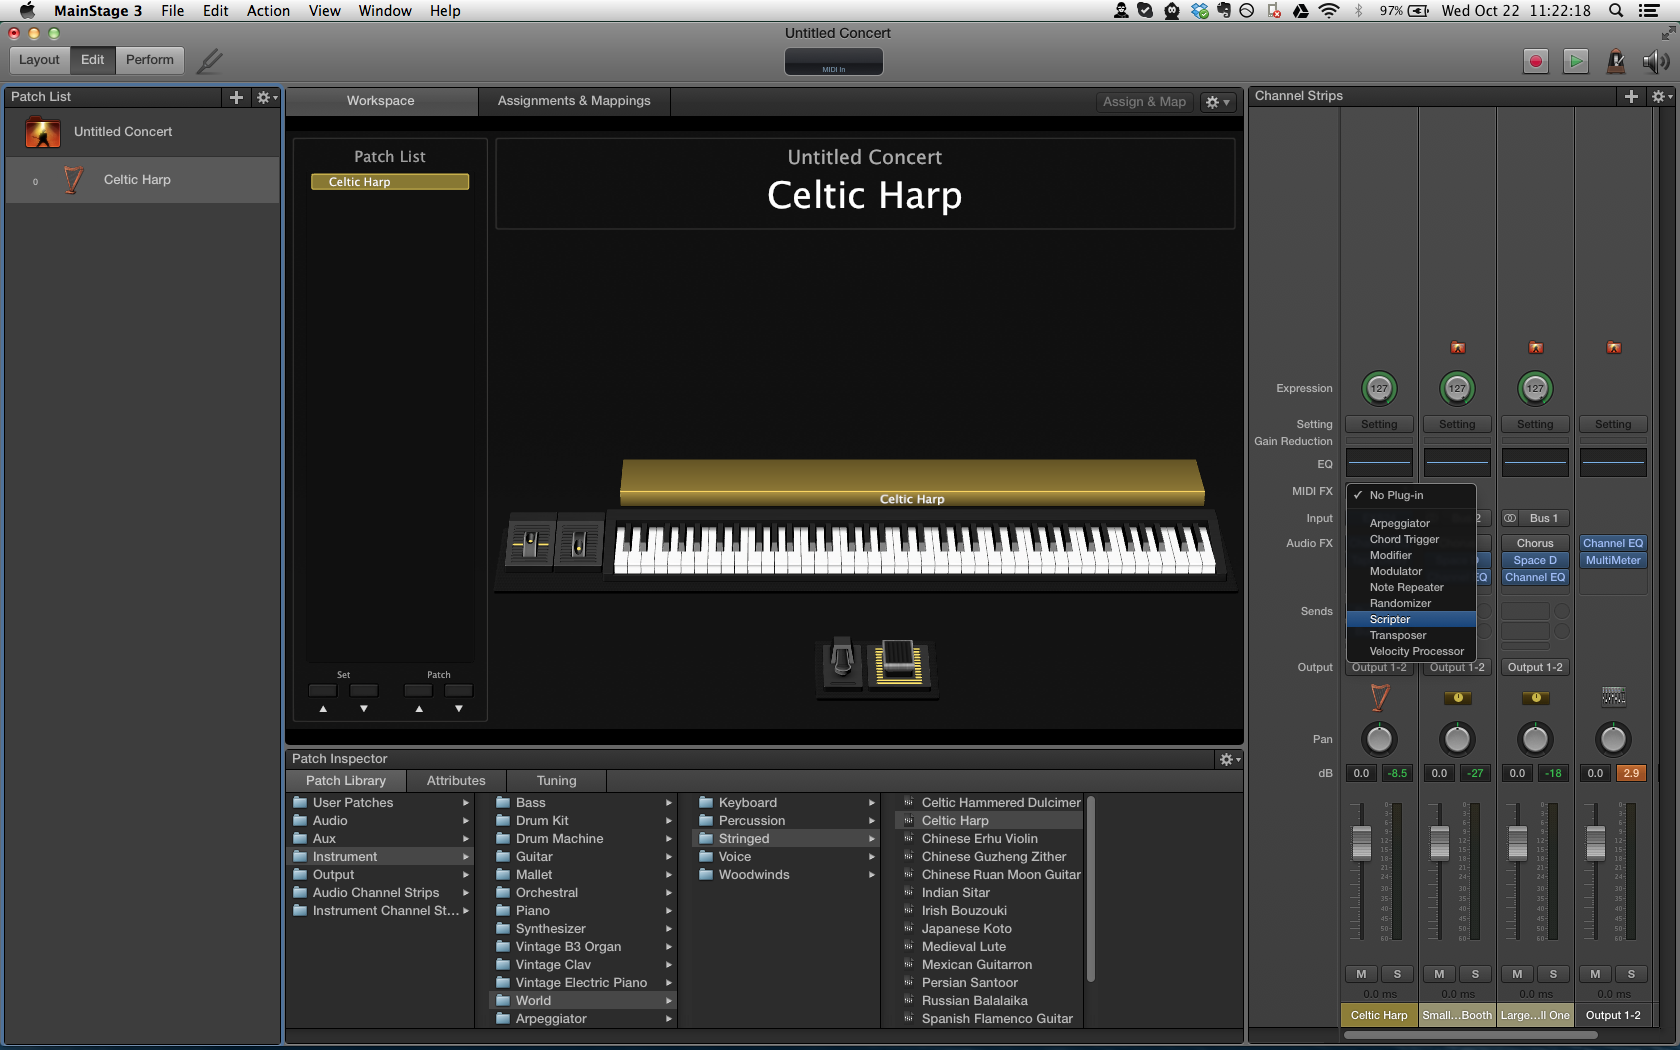Select the Celtic Harp patch harp icon
This screenshot has height=1050, width=1680.
73,180
